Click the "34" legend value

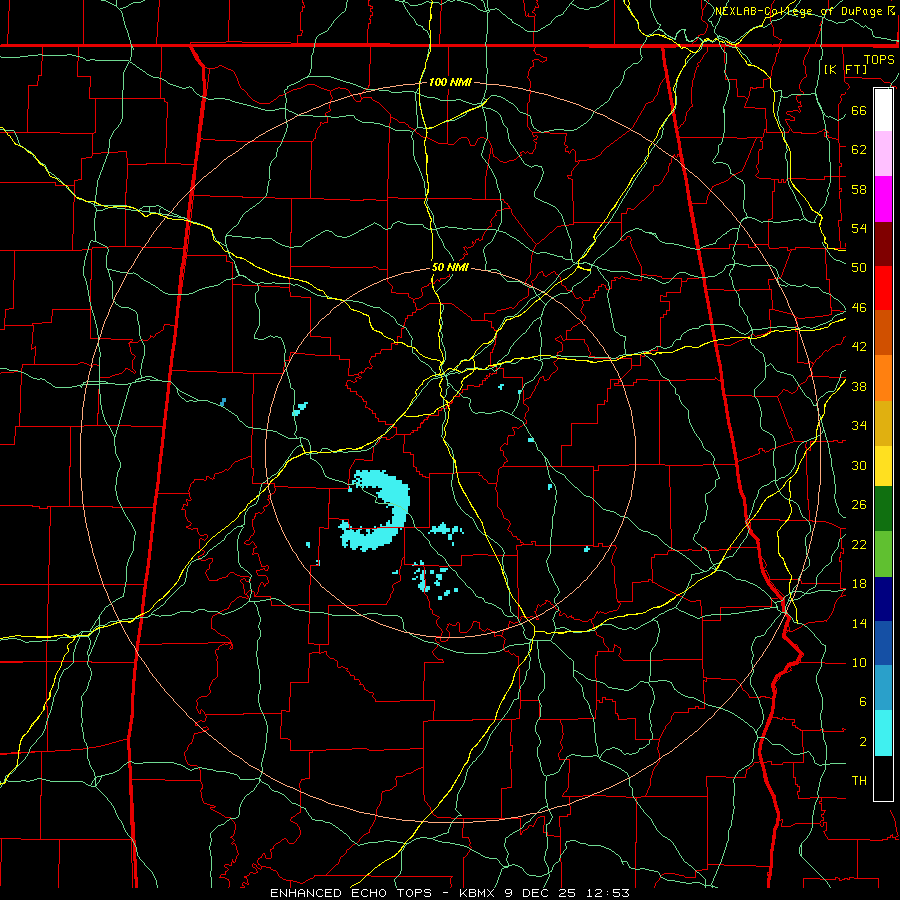(x=859, y=425)
